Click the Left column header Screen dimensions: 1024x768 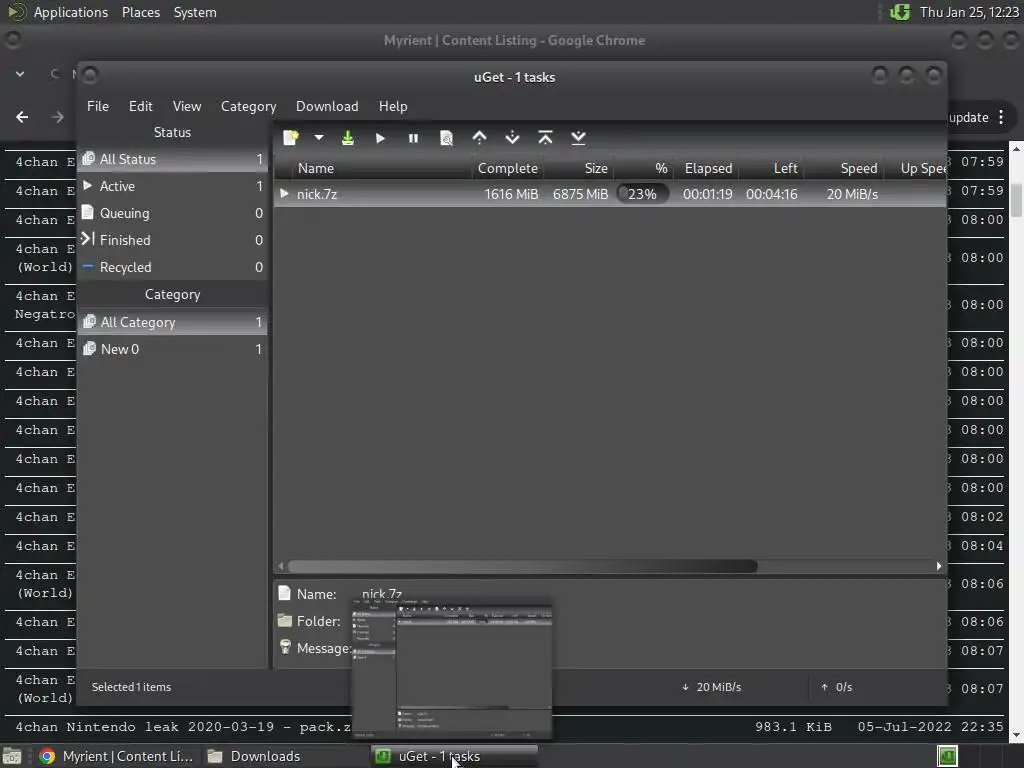772,168
